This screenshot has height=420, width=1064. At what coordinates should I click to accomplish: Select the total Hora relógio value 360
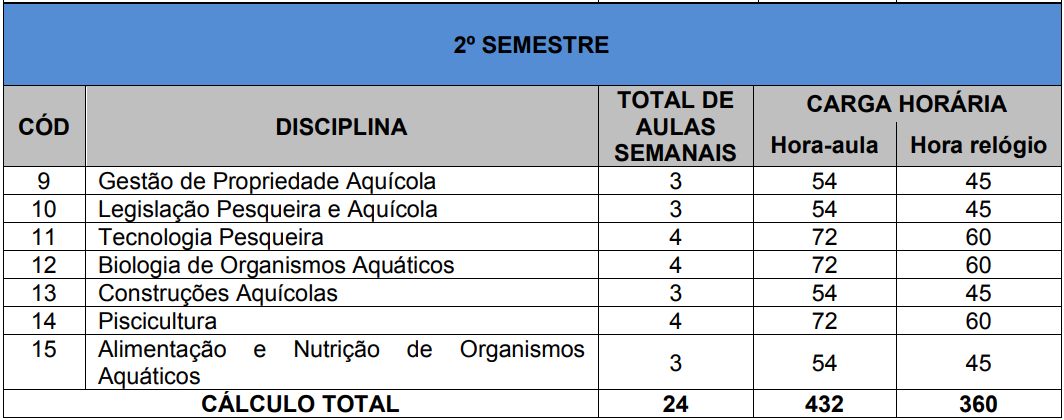[978, 404]
